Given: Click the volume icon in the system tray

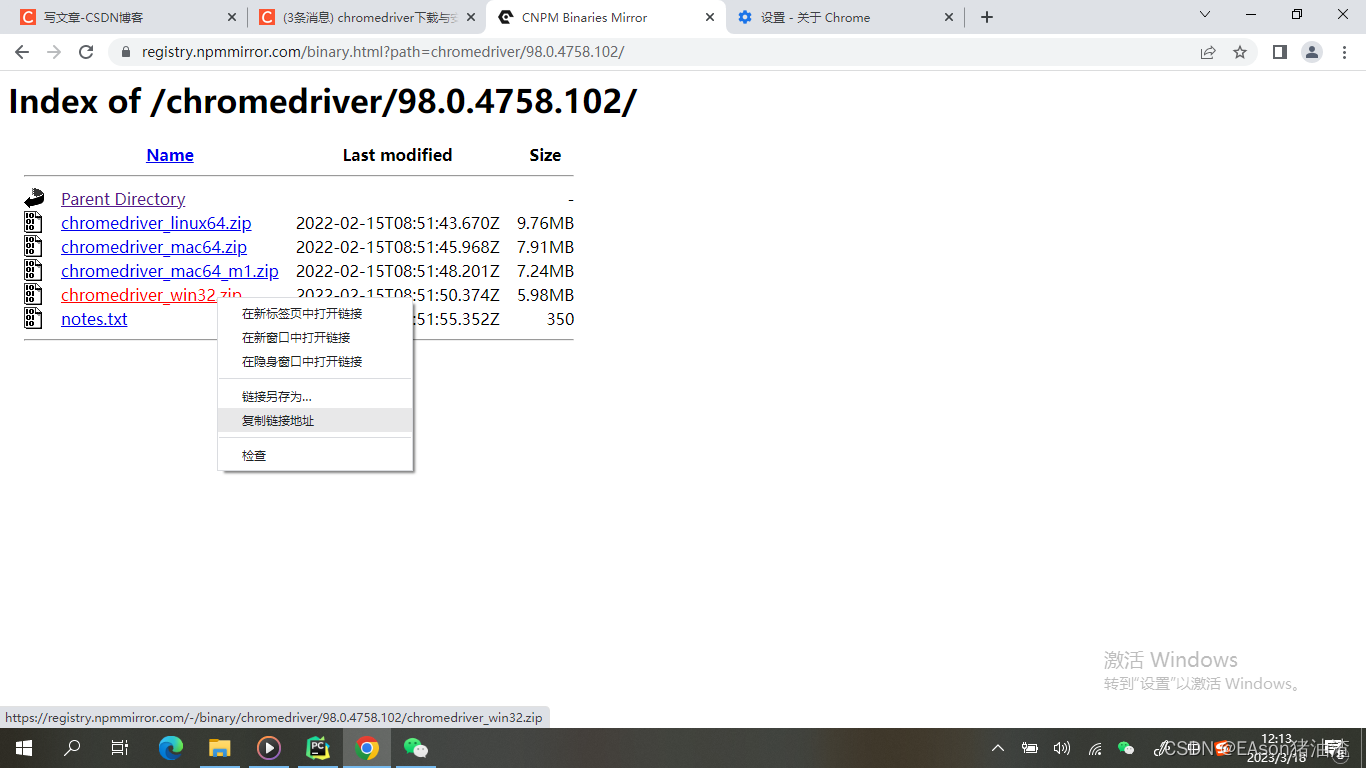Looking at the screenshot, I should [x=1062, y=747].
